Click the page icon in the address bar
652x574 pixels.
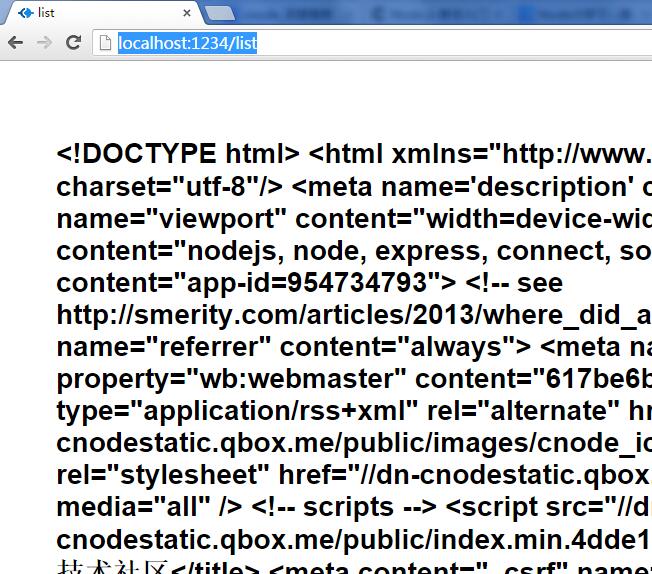click(x=105, y=43)
